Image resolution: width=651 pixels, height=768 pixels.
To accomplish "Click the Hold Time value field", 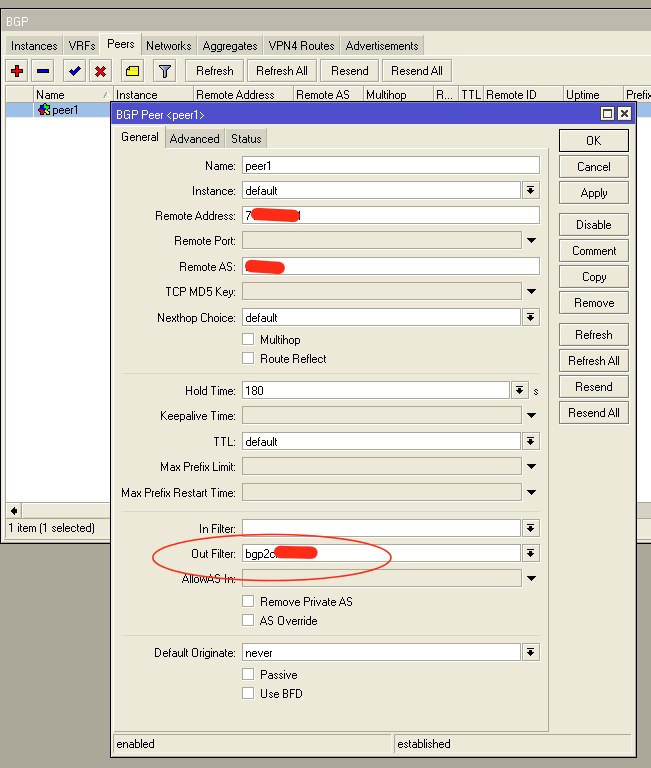I will point(376,390).
